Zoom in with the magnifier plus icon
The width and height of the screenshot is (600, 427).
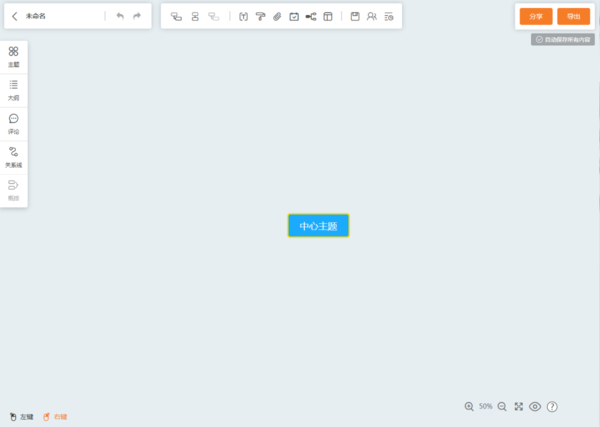[469, 406]
